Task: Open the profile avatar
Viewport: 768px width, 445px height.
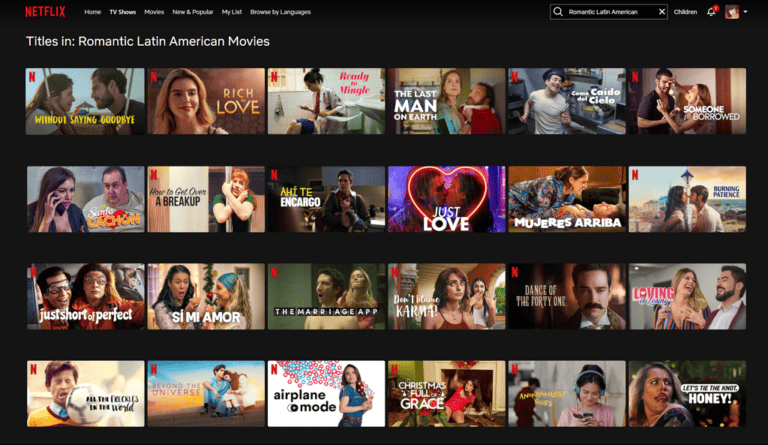Action: pos(732,12)
